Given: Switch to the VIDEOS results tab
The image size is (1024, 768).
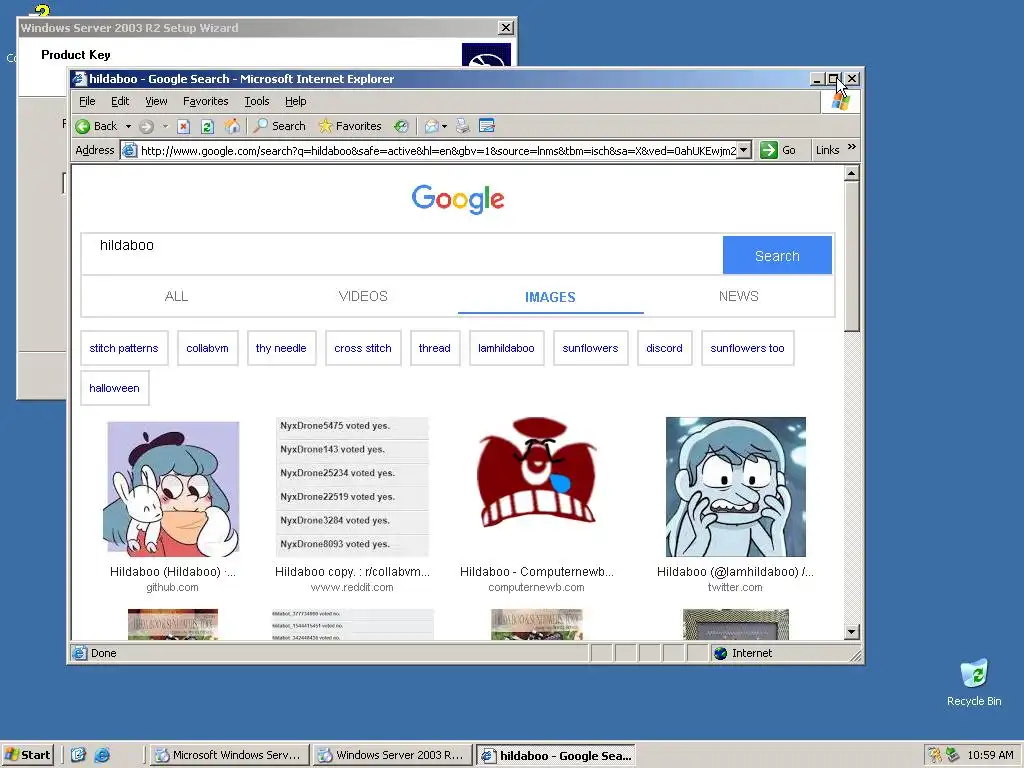Looking at the screenshot, I should click(363, 296).
